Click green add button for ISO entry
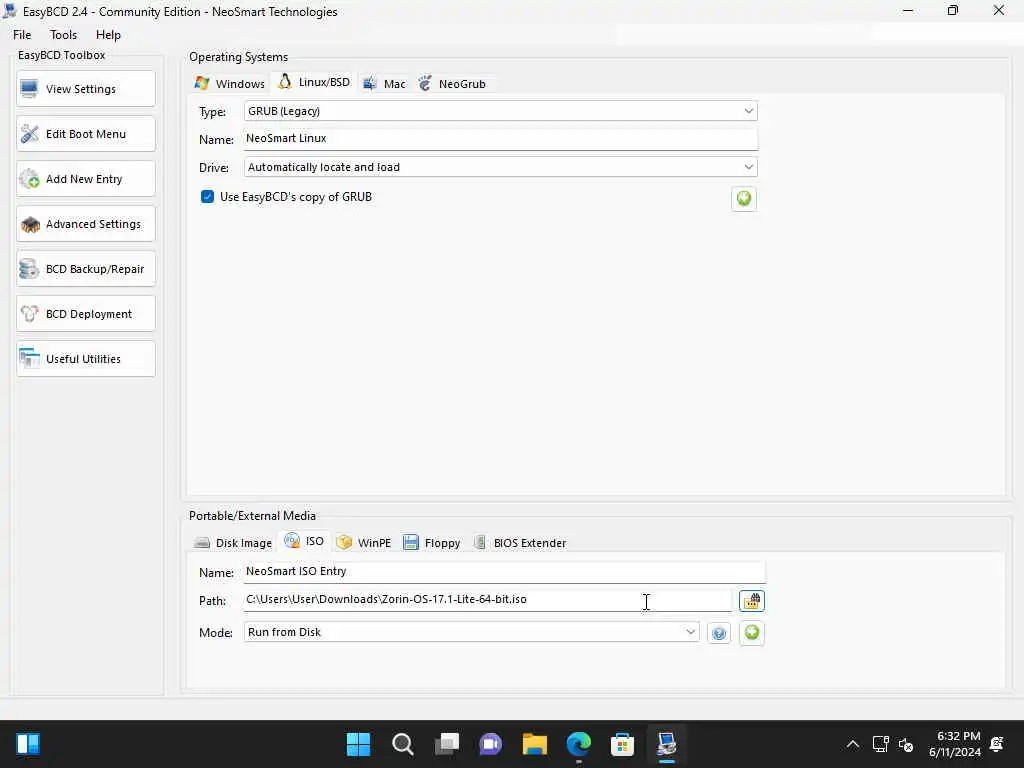The height and width of the screenshot is (768, 1024). point(752,632)
